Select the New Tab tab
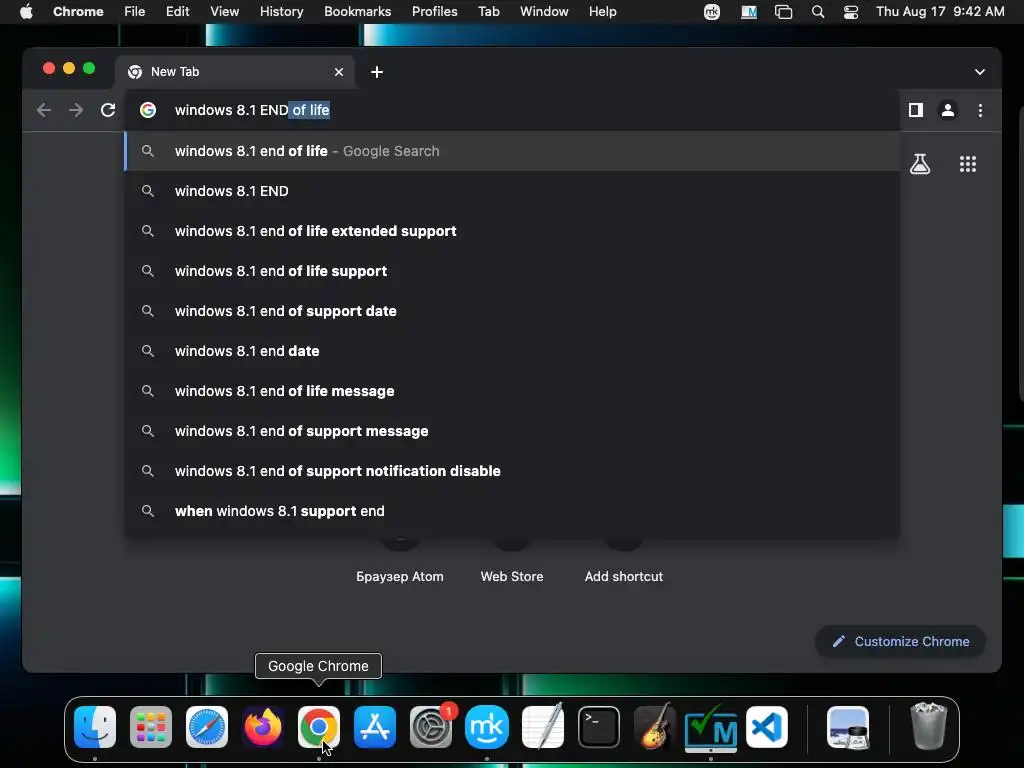Image resolution: width=1024 pixels, height=768 pixels. coord(234,72)
